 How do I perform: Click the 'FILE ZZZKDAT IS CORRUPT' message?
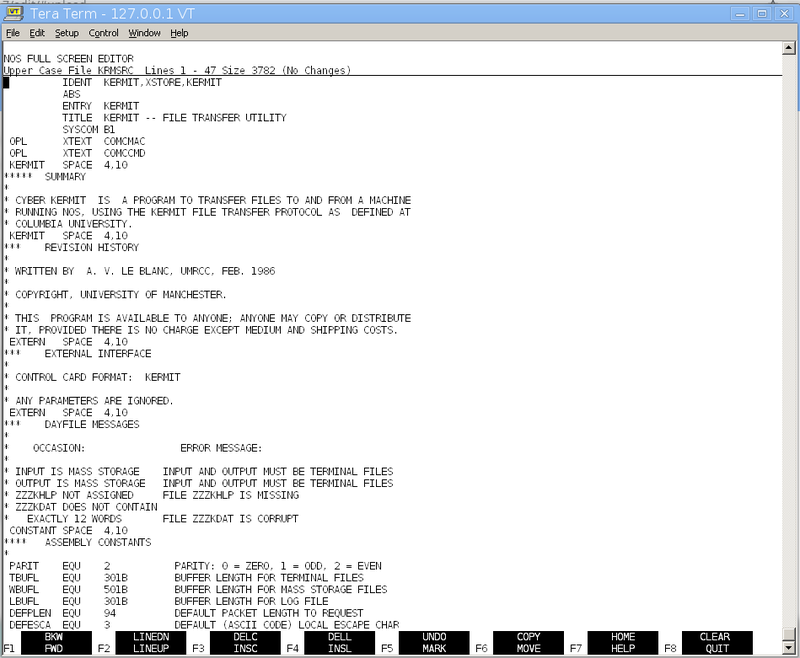pyautogui.click(x=231, y=519)
